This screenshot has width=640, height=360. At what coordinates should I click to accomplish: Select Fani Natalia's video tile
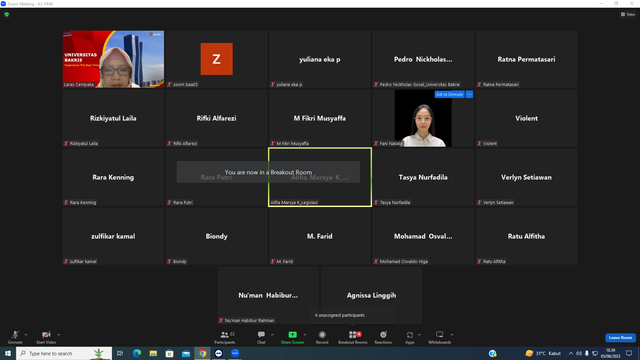pyautogui.click(x=423, y=118)
